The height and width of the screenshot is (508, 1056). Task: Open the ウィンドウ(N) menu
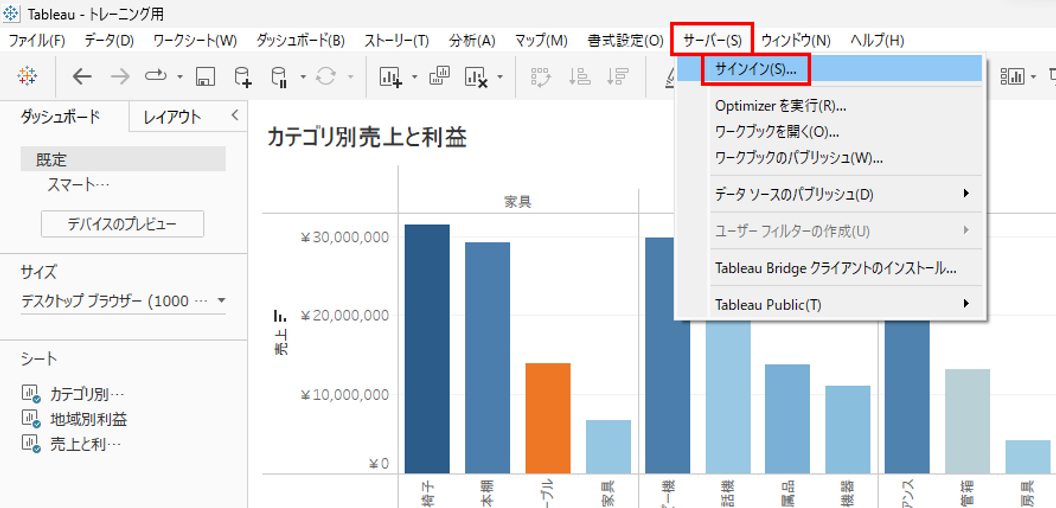tap(796, 40)
